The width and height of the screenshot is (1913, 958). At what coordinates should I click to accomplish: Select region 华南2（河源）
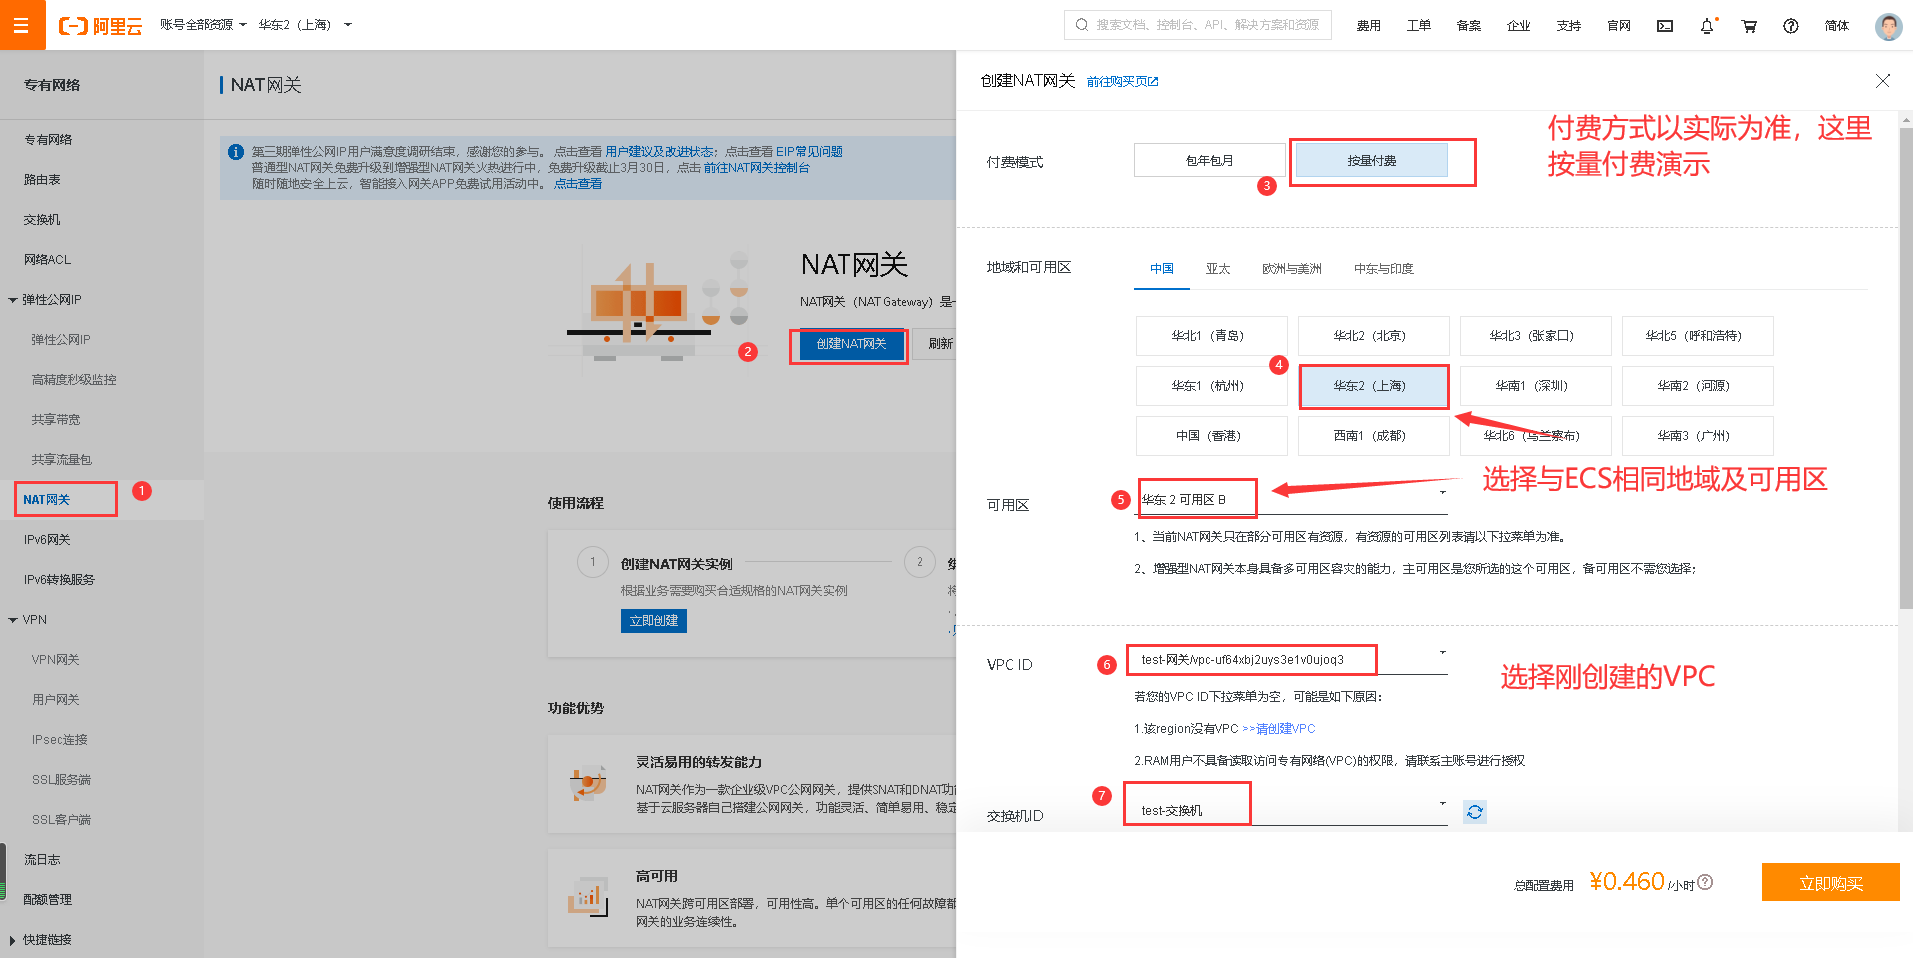click(x=1697, y=386)
